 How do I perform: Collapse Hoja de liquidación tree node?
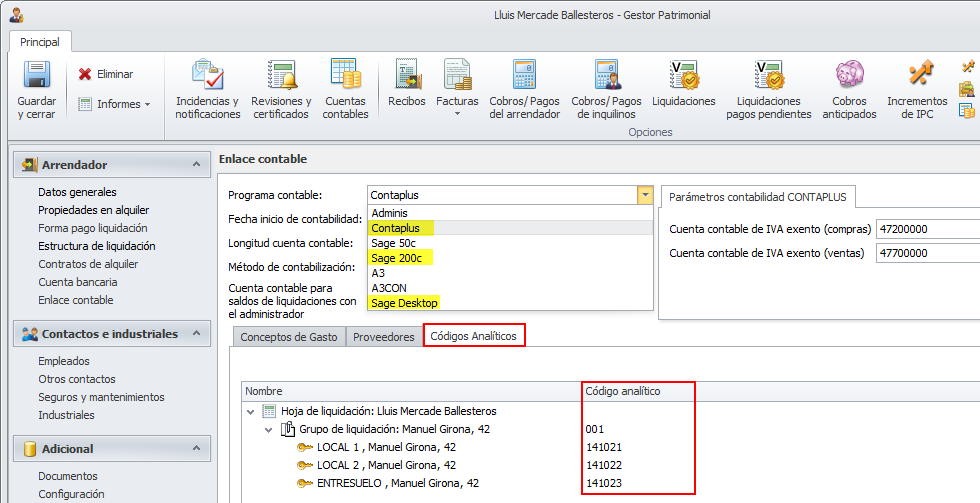[250, 411]
